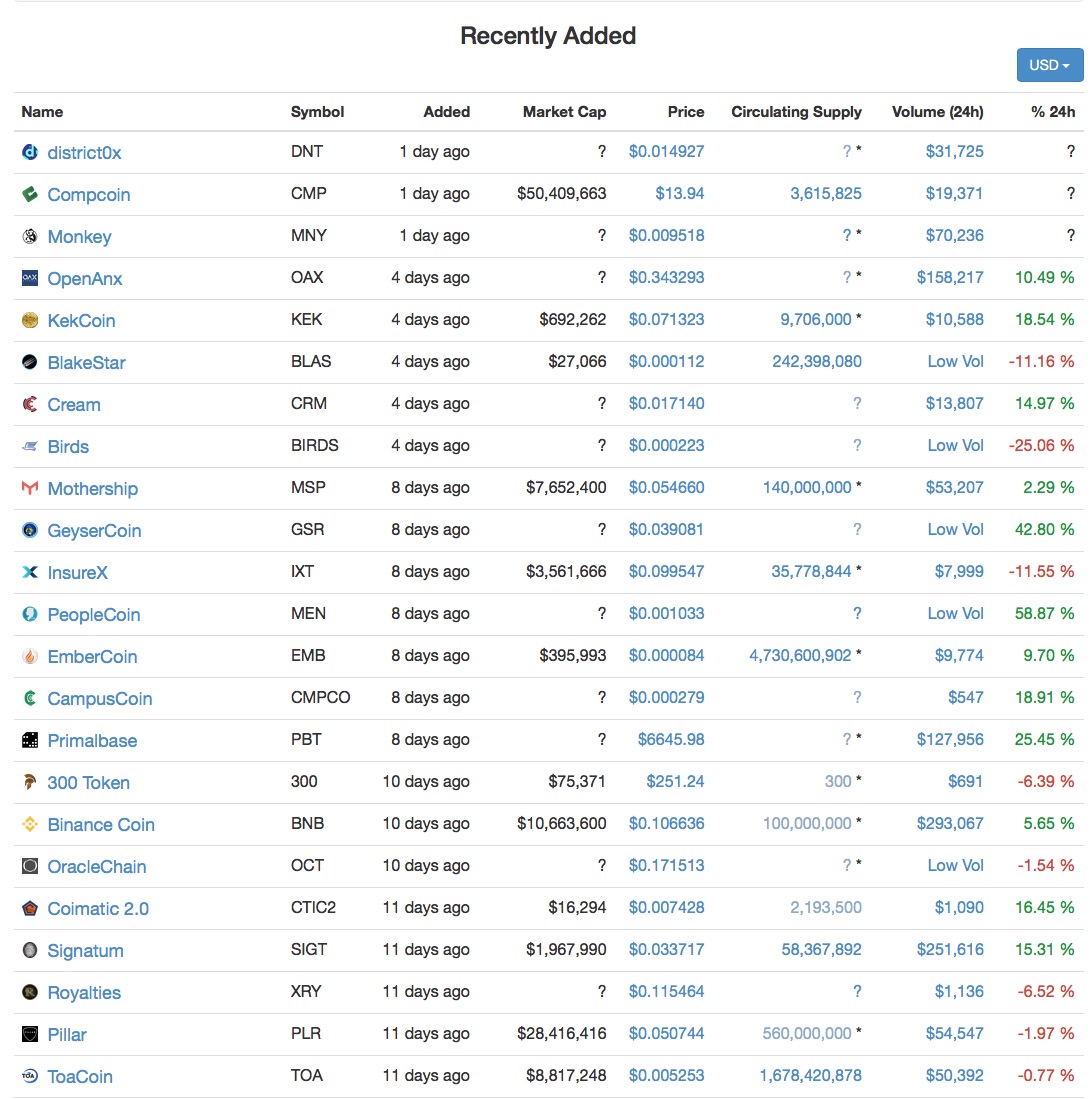The image size is (1090, 1099).
Task: Click Royalties price $0.115464
Action: coord(666,992)
